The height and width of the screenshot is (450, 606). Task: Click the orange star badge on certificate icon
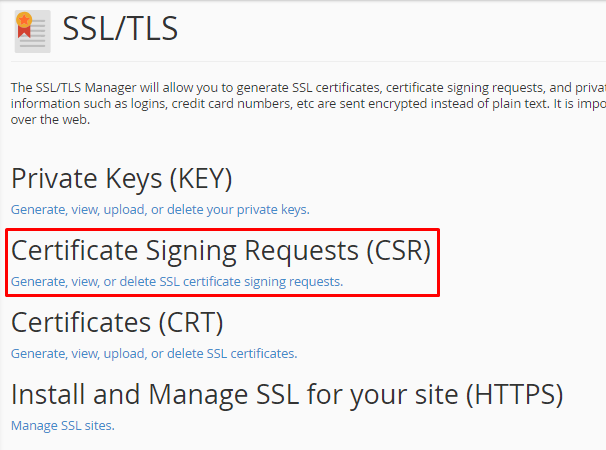coord(24,19)
